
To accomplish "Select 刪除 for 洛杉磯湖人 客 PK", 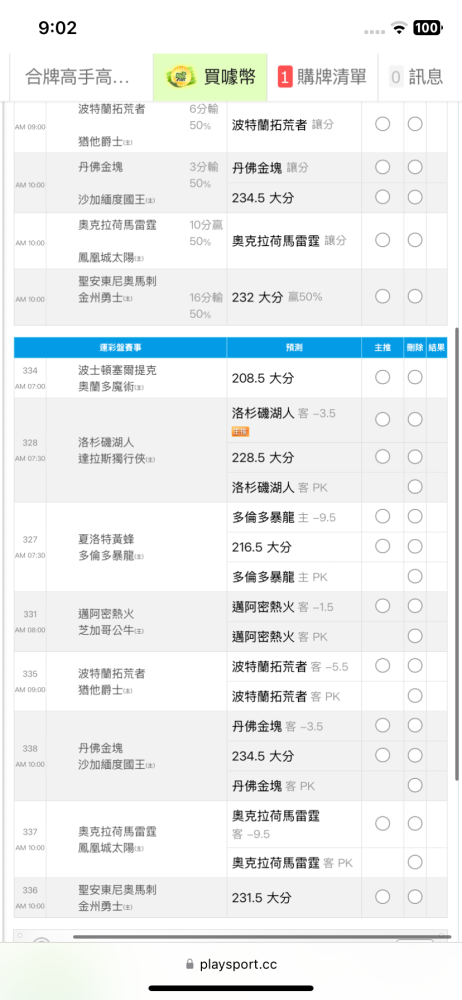I will [415, 487].
